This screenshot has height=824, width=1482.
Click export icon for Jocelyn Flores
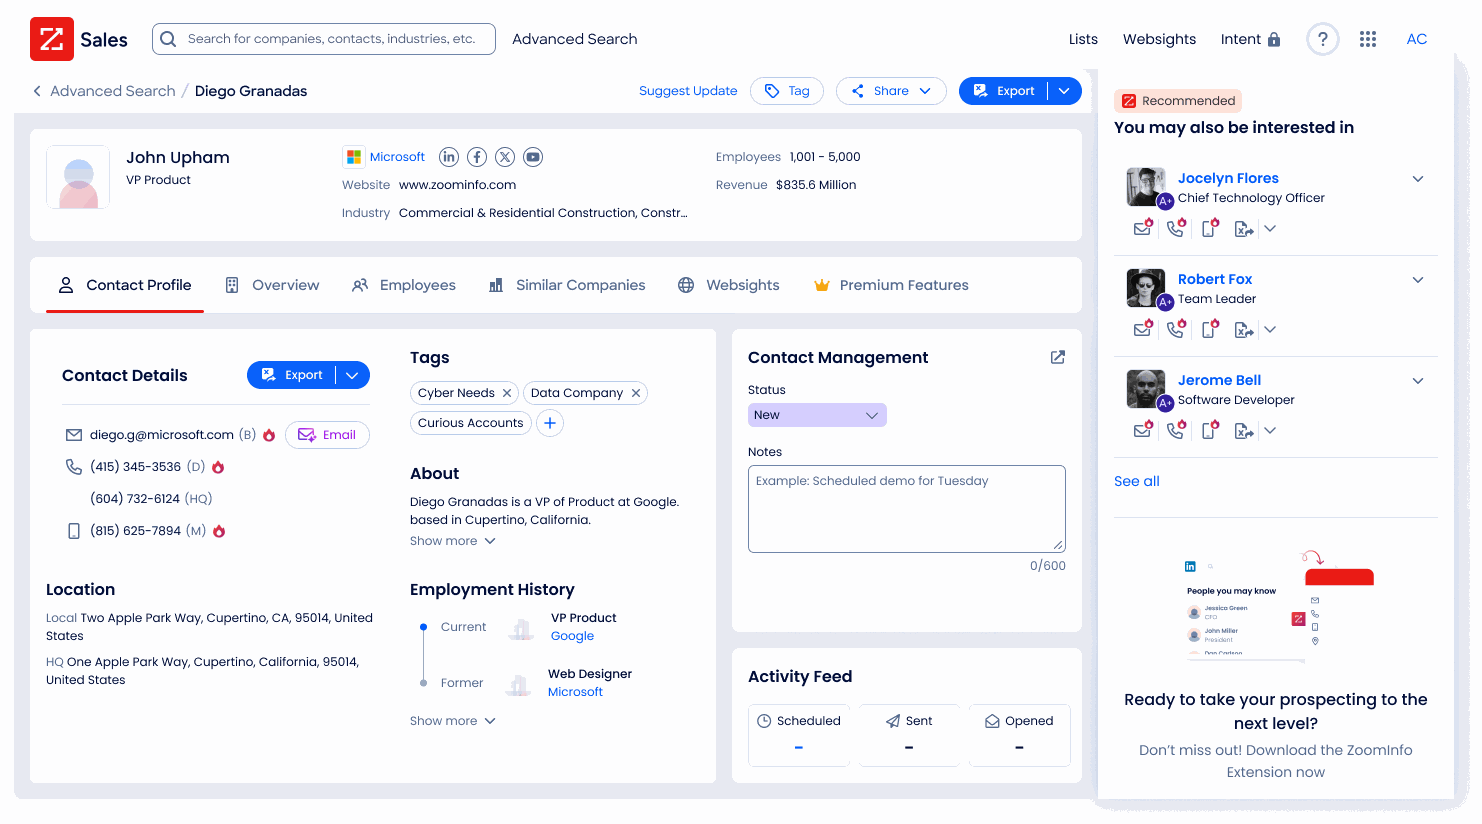point(1243,229)
